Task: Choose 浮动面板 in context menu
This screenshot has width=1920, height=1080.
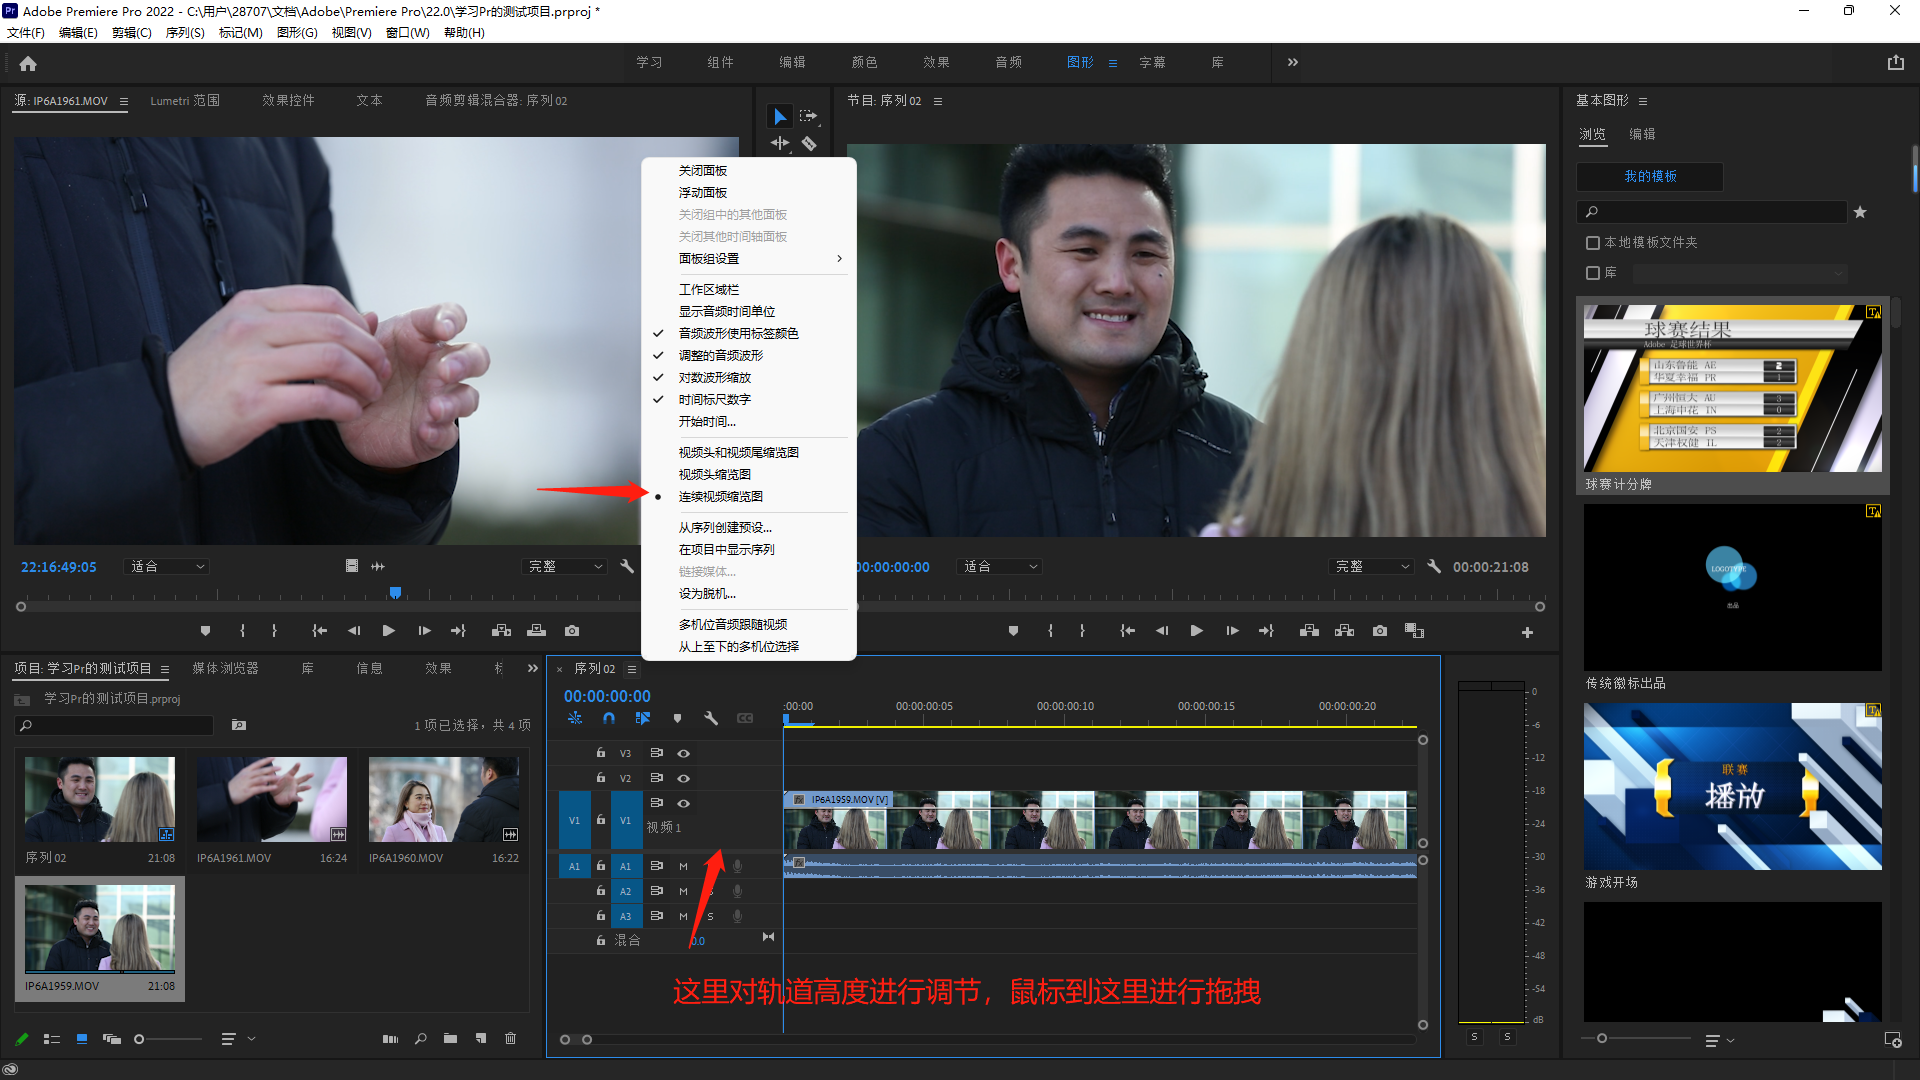Action: (x=703, y=192)
